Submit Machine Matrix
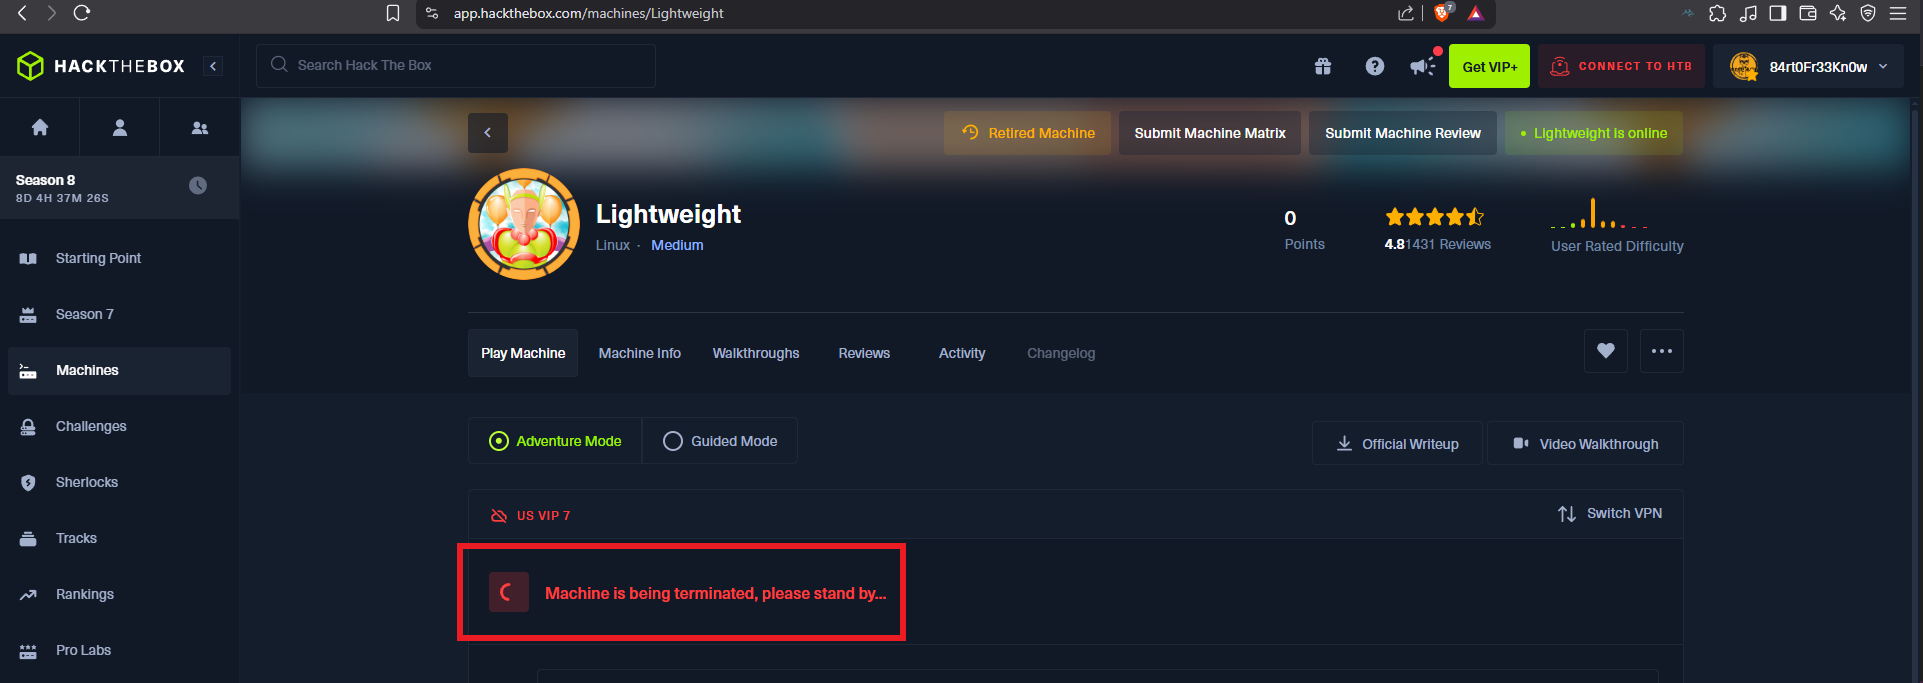 point(1210,133)
